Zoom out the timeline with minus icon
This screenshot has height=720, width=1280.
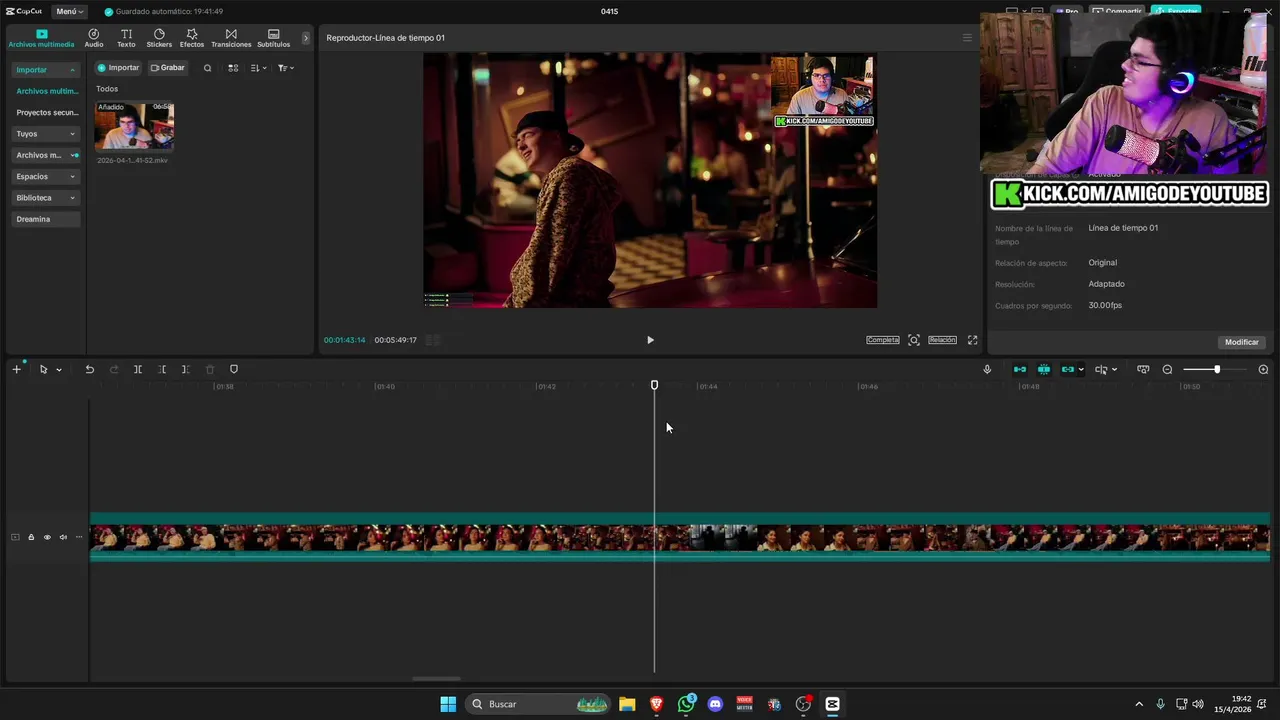pyautogui.click(x=1167, y=369)
